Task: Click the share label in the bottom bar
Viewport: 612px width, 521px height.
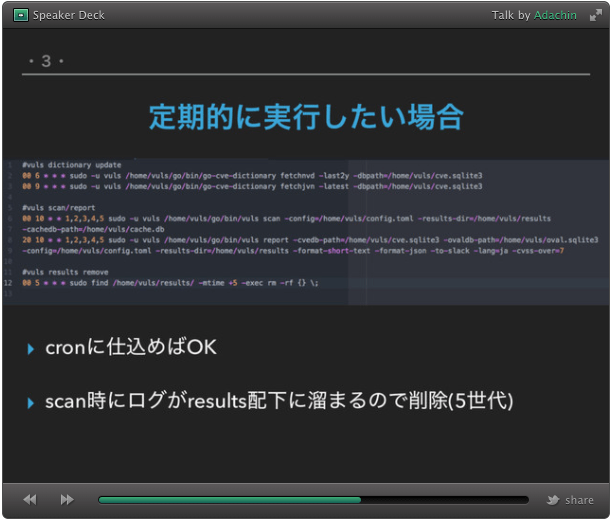Action: [x=579, y=500]
